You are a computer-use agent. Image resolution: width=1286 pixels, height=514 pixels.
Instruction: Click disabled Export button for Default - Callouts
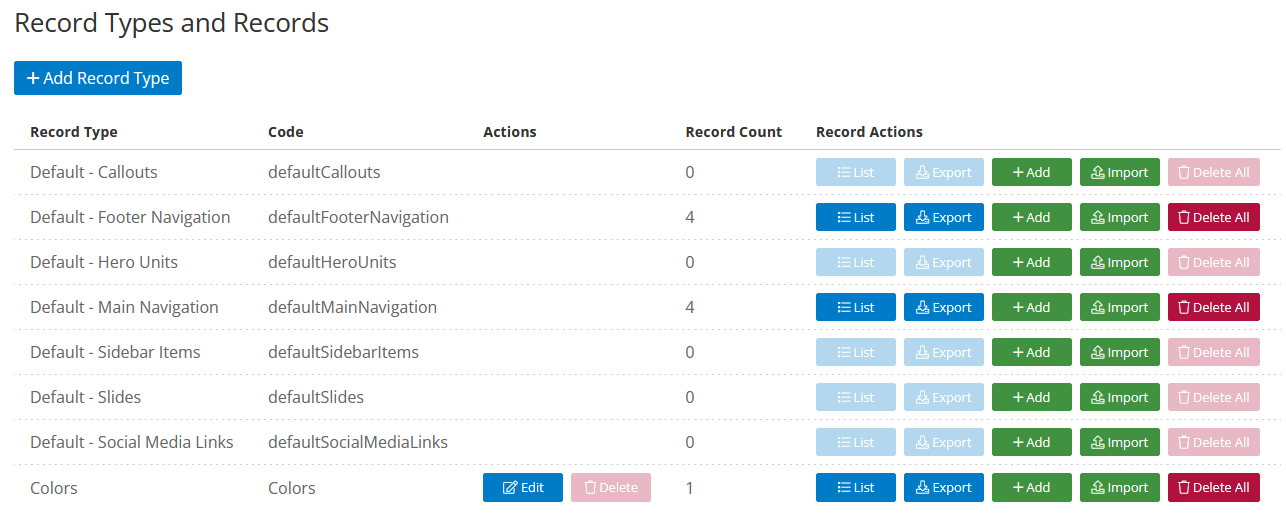[944, 172]
